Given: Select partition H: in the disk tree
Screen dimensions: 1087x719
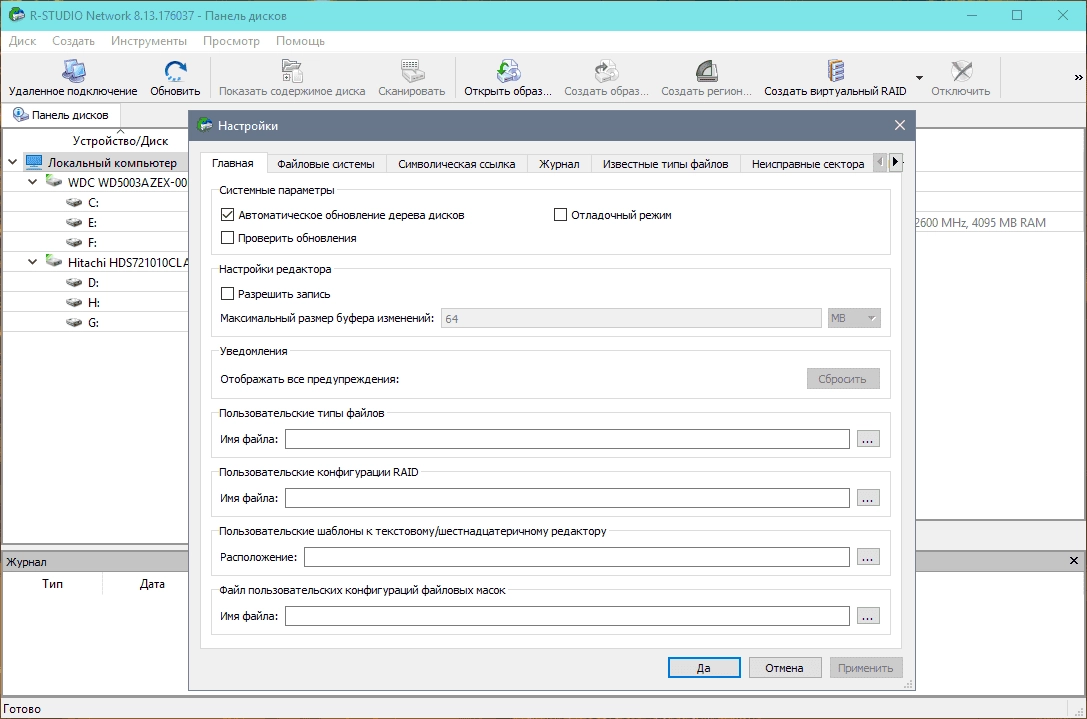Looking at the screenshot, I should pyautogui.click(x=94, y=302).
